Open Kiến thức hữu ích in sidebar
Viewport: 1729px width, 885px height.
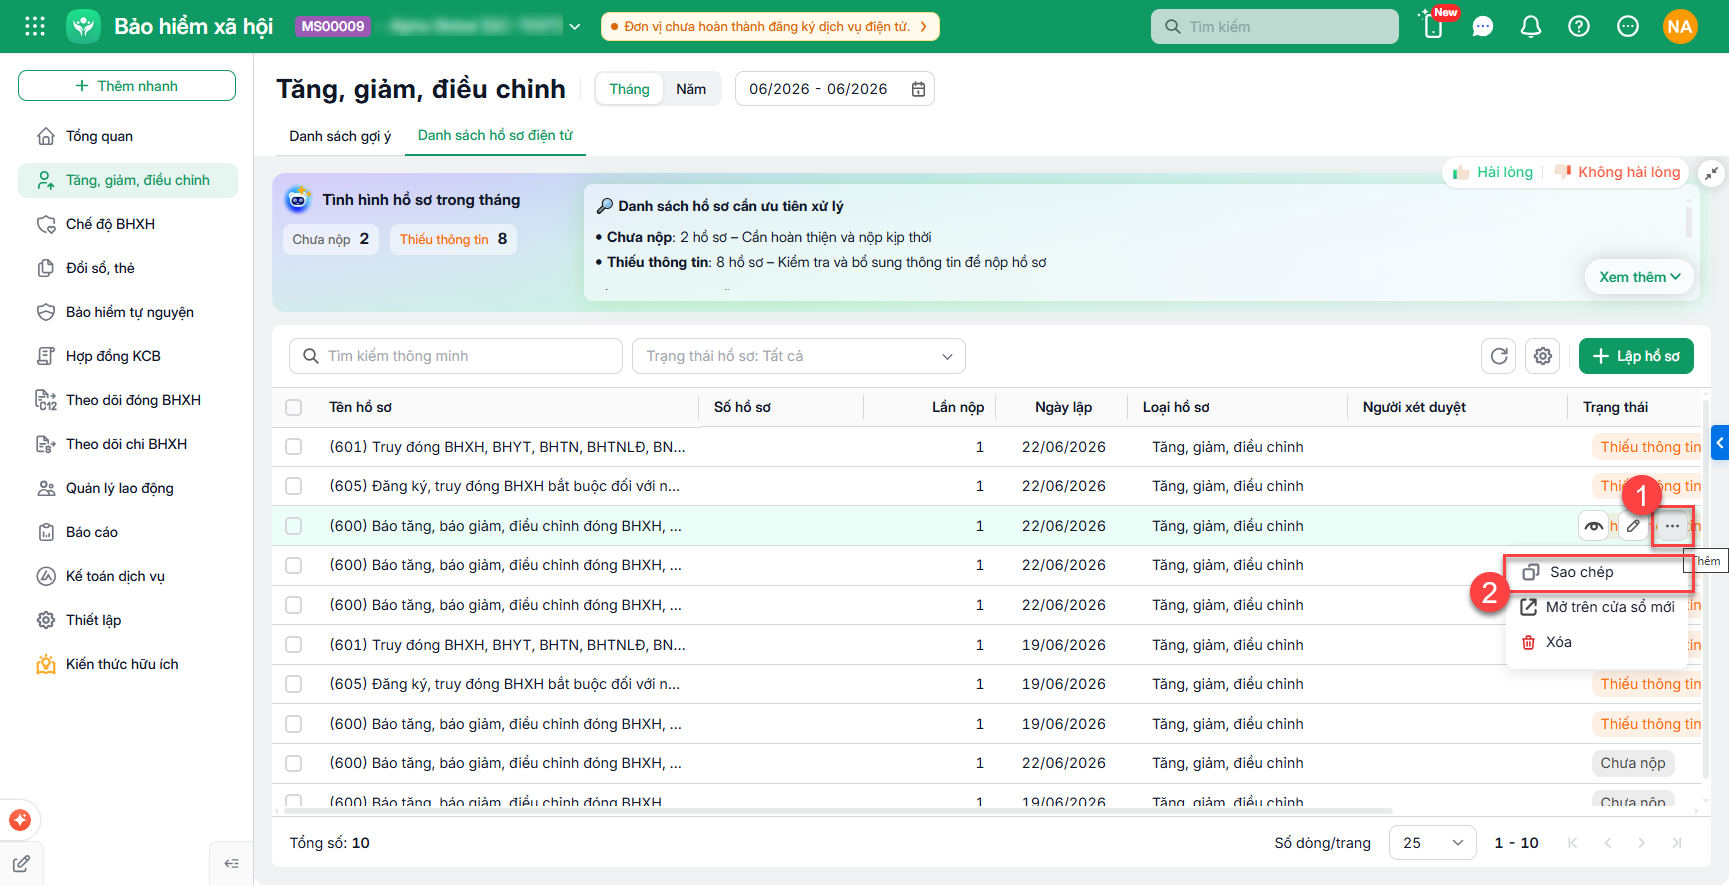coord(128,664)
